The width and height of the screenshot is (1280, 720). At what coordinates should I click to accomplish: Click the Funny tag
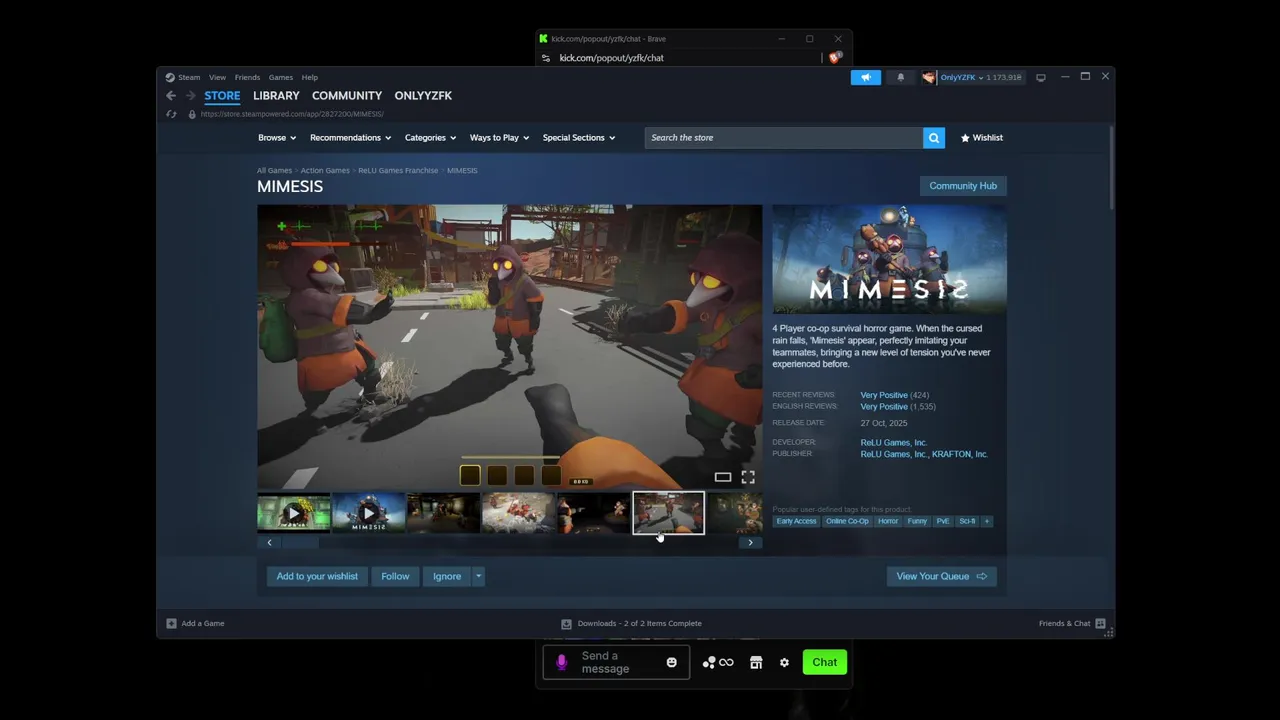[917, 522]
